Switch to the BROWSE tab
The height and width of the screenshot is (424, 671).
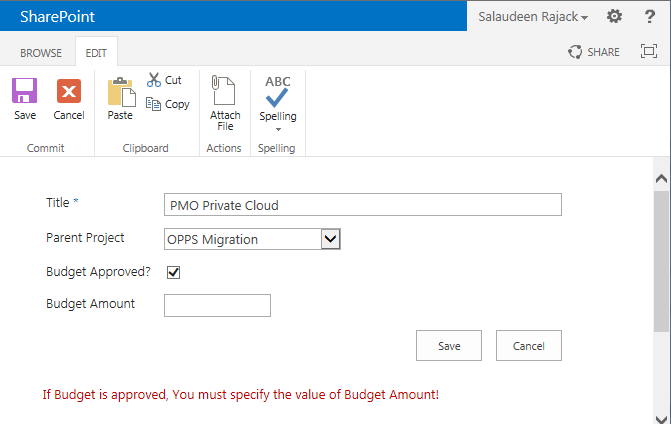pyautogui.click(x=41, y=53)
